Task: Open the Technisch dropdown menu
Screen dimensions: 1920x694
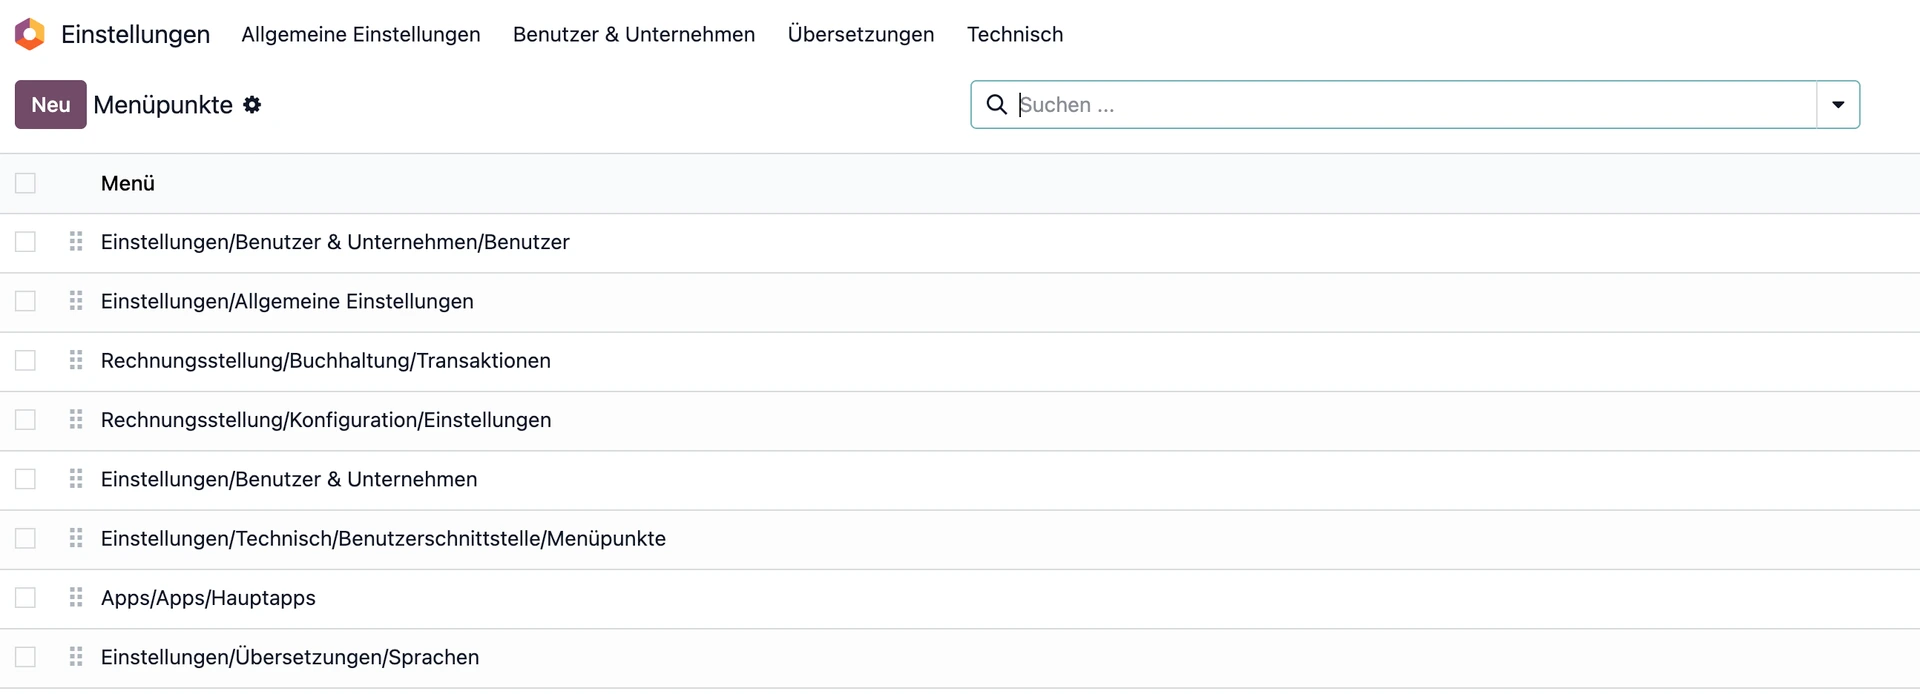Action: coord(1014,34)
